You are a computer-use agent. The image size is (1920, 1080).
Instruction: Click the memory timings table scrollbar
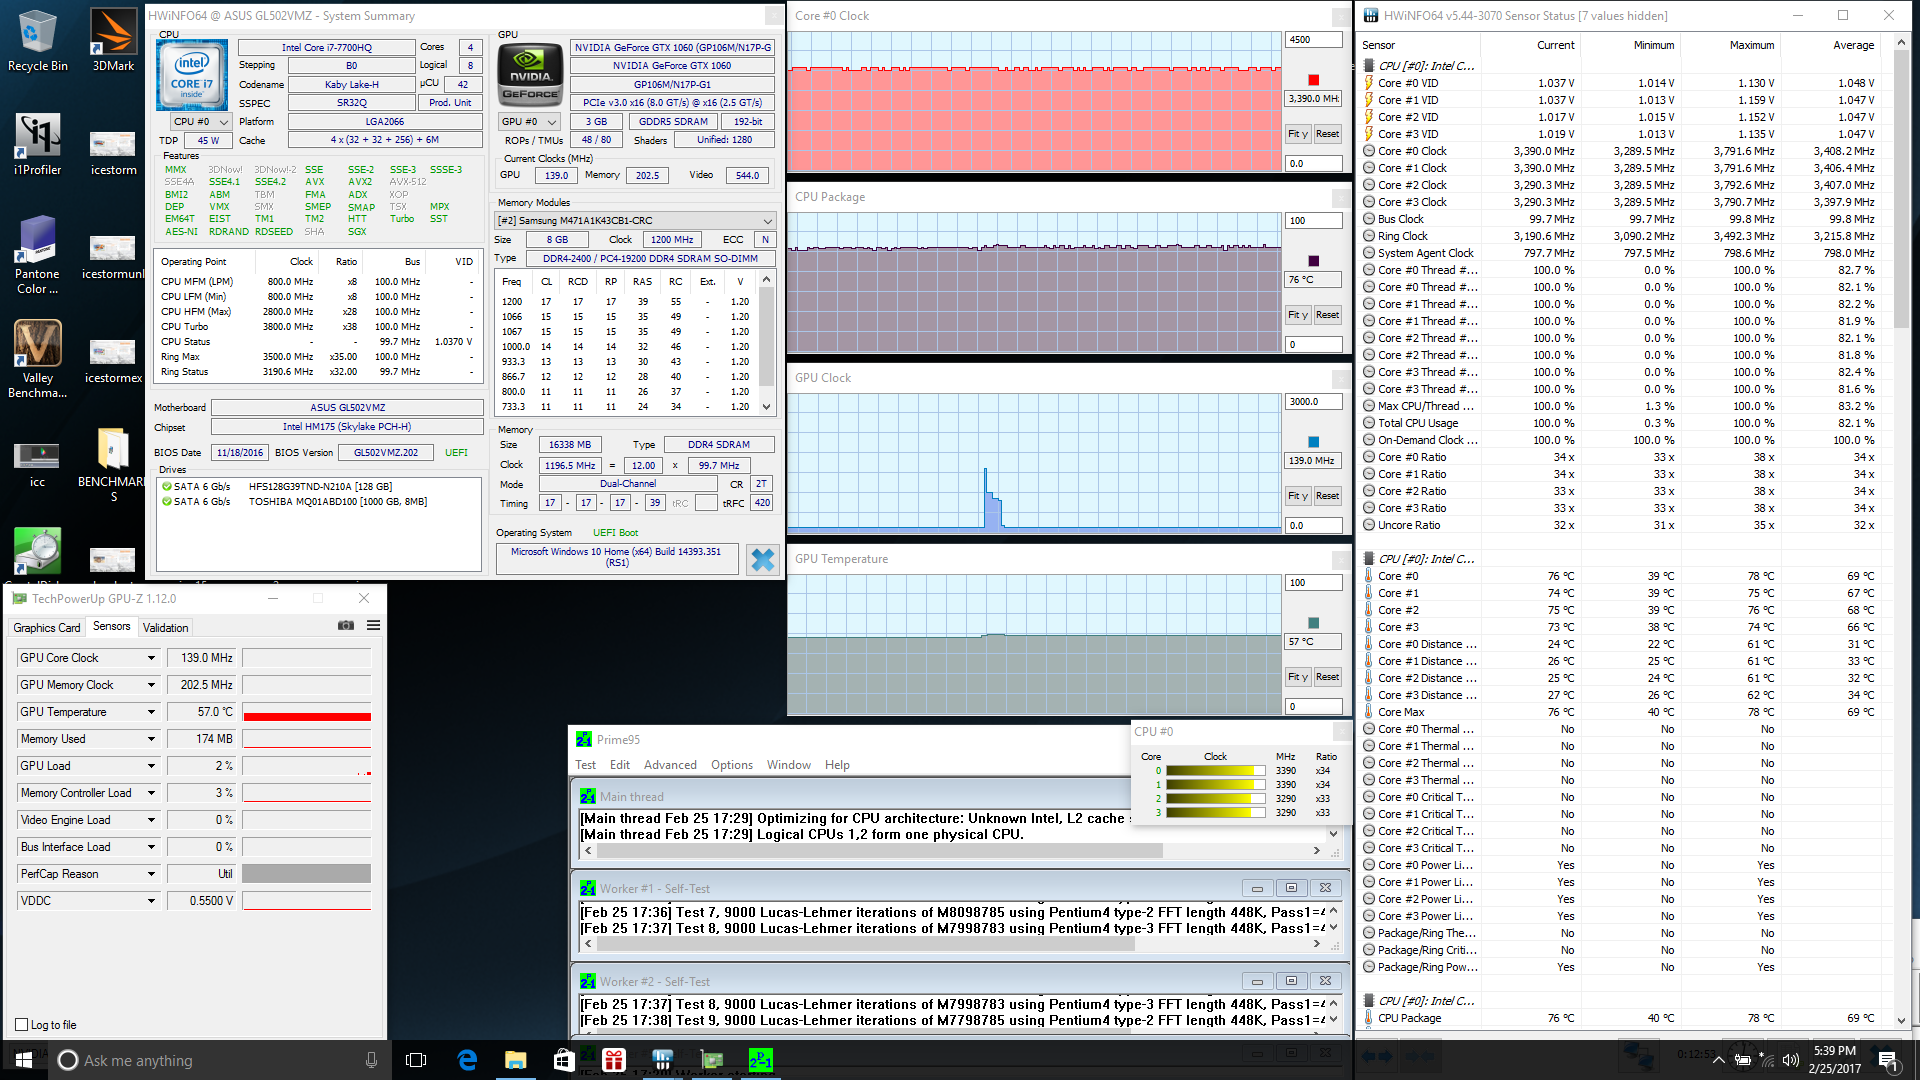tap(767, 343)
